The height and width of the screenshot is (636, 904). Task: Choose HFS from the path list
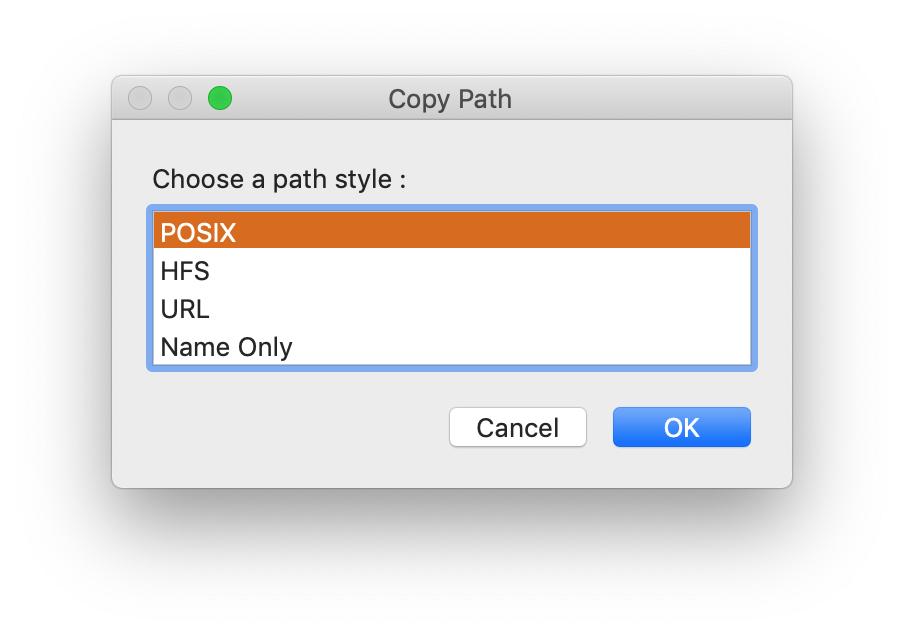click(x=450, y=271)
